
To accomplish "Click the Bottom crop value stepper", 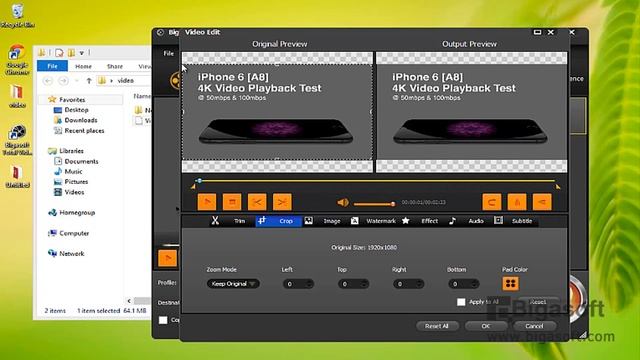I will [474, 284].
